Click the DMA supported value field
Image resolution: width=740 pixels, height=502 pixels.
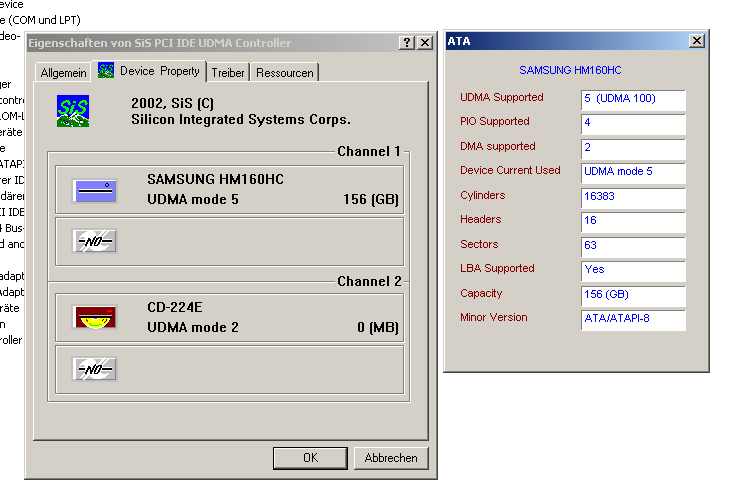coord(633,149)
